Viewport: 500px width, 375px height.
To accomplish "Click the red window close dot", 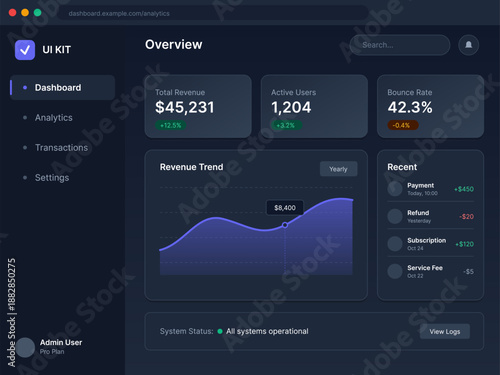I will coord(13,13).
